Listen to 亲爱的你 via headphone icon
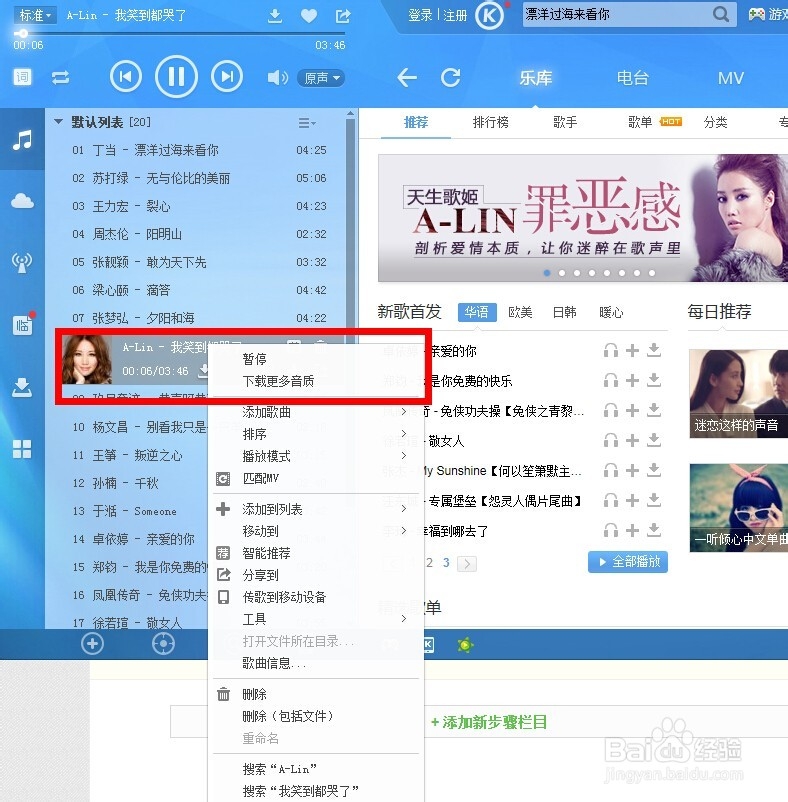 point(611,350)
